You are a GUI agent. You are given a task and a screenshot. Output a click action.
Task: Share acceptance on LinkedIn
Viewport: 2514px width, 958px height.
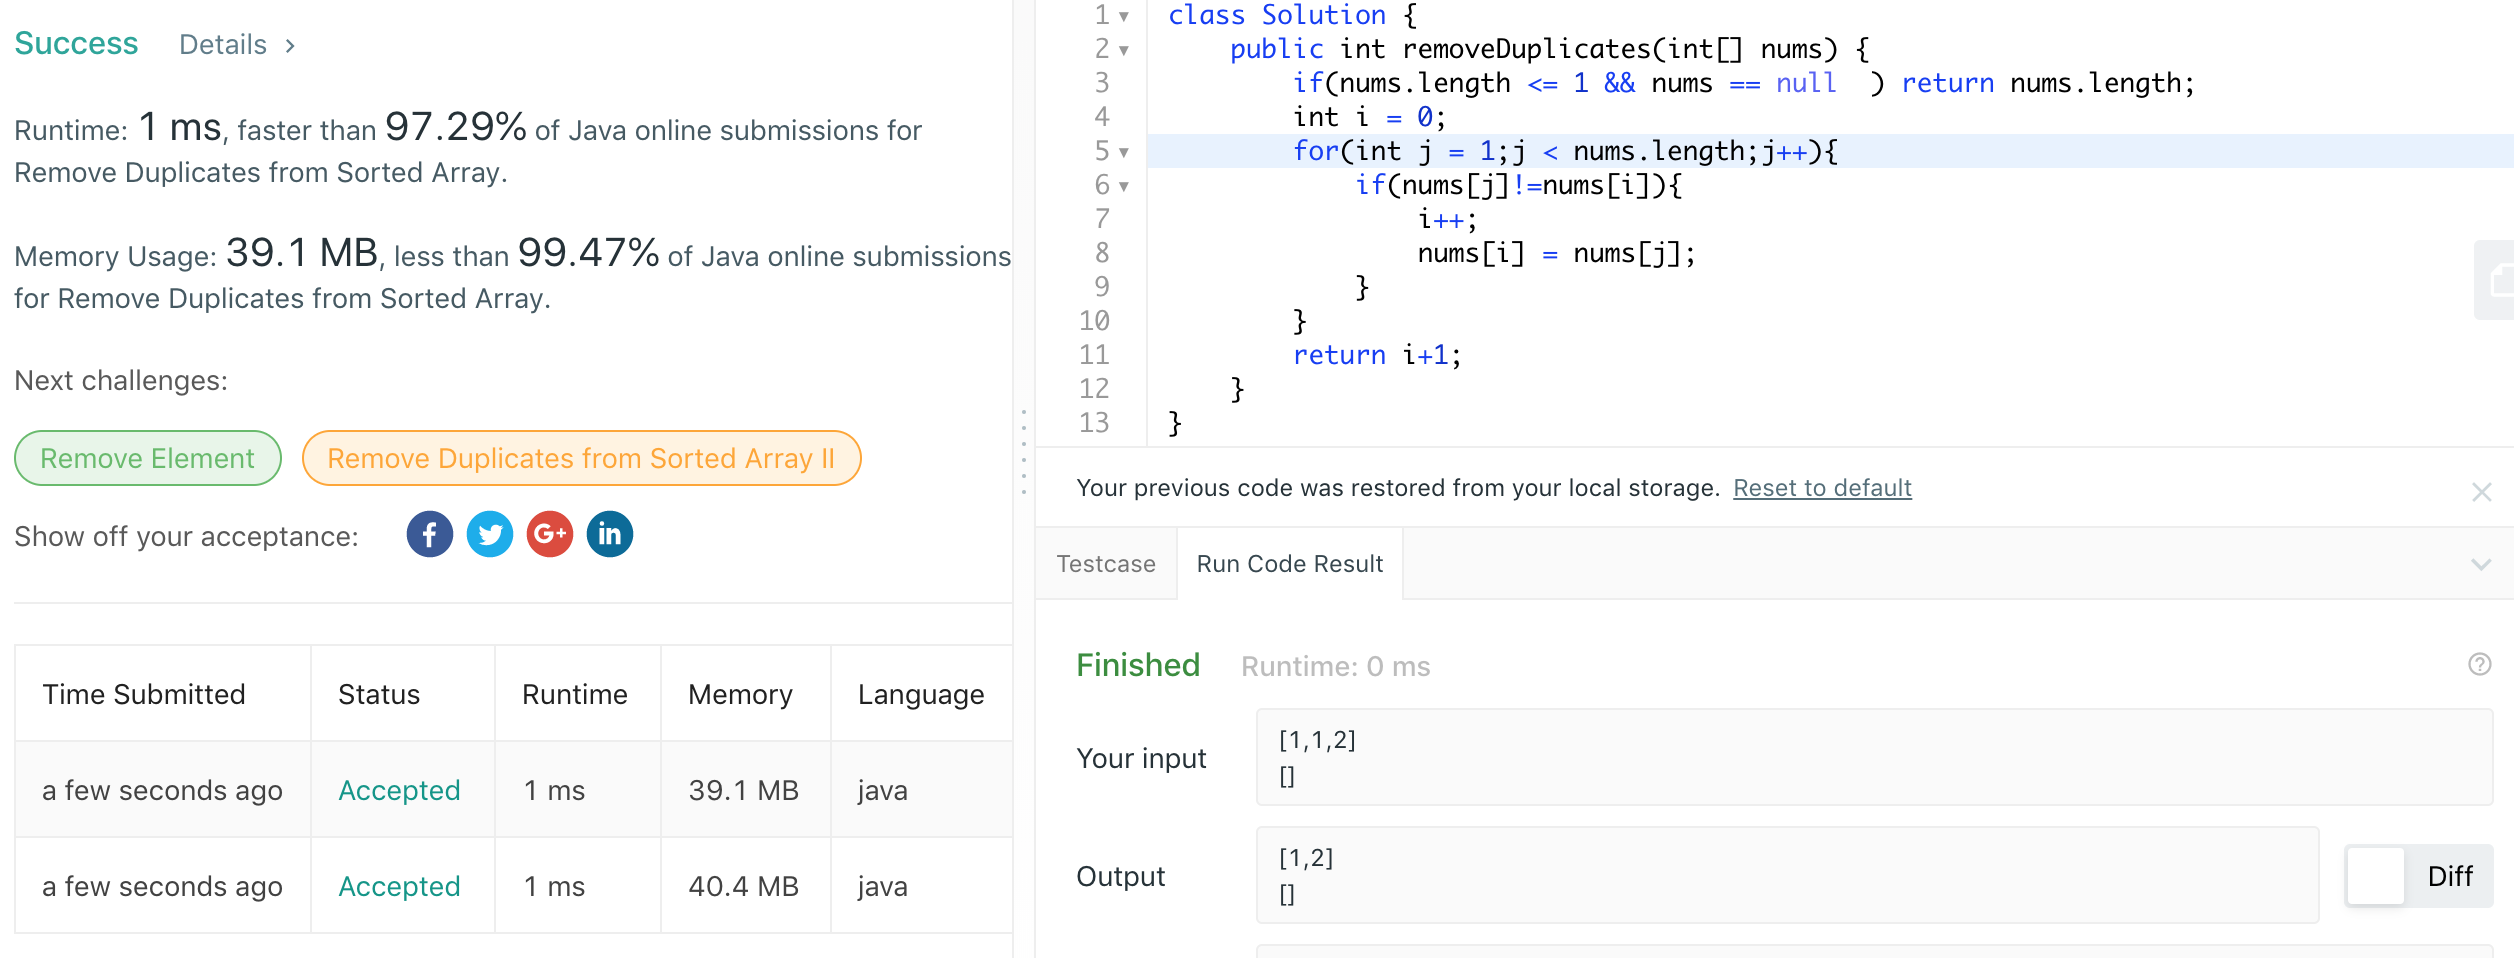point(610,534)
